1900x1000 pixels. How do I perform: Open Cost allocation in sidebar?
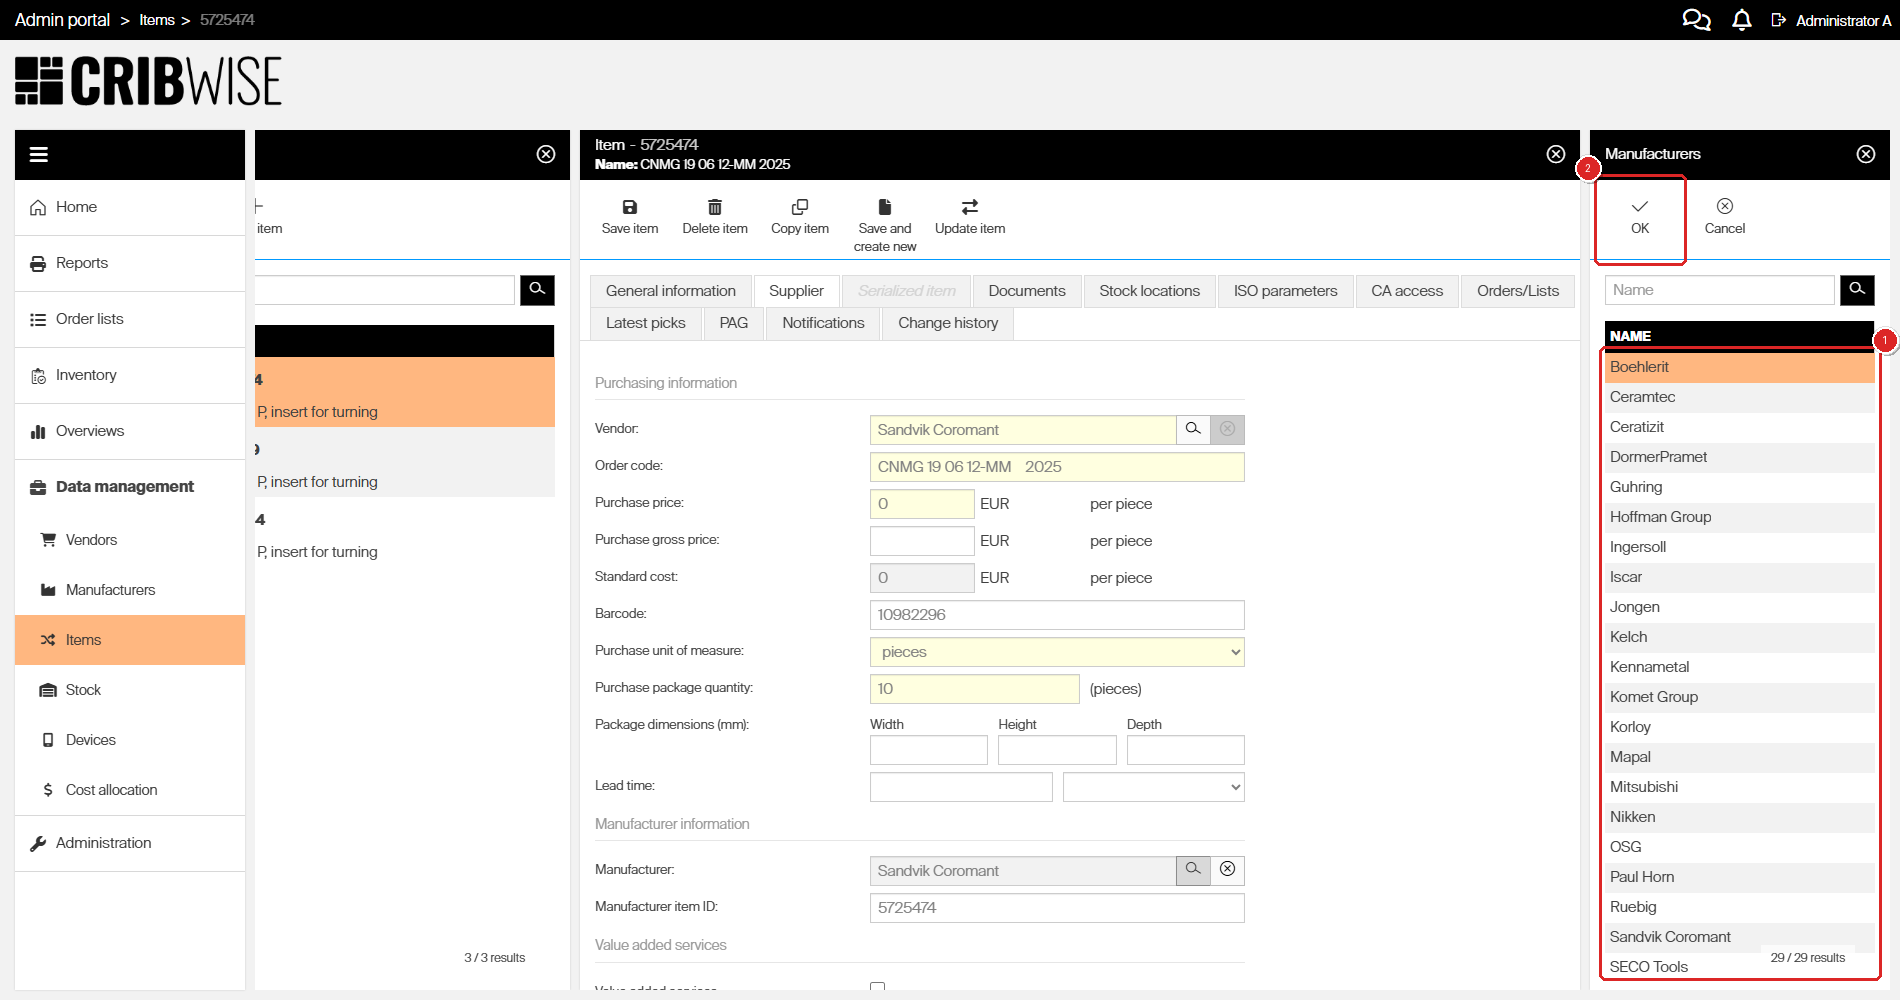[130, 790]
